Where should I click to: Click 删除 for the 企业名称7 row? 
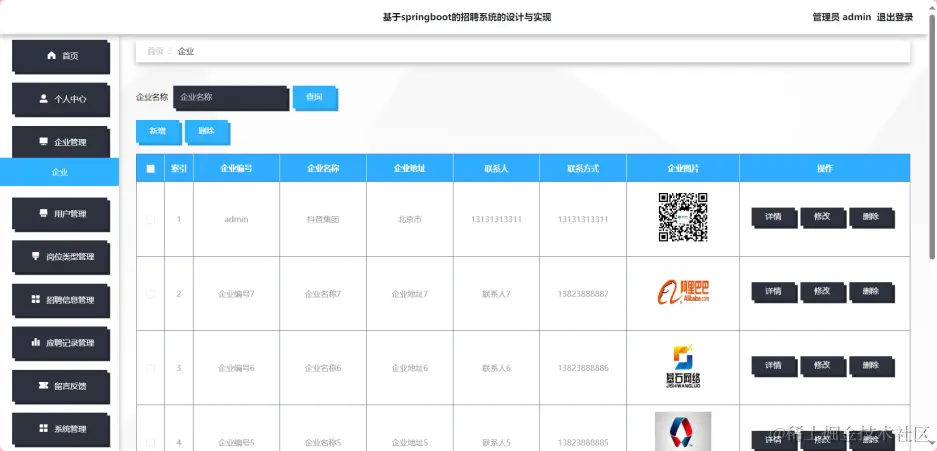871,292
